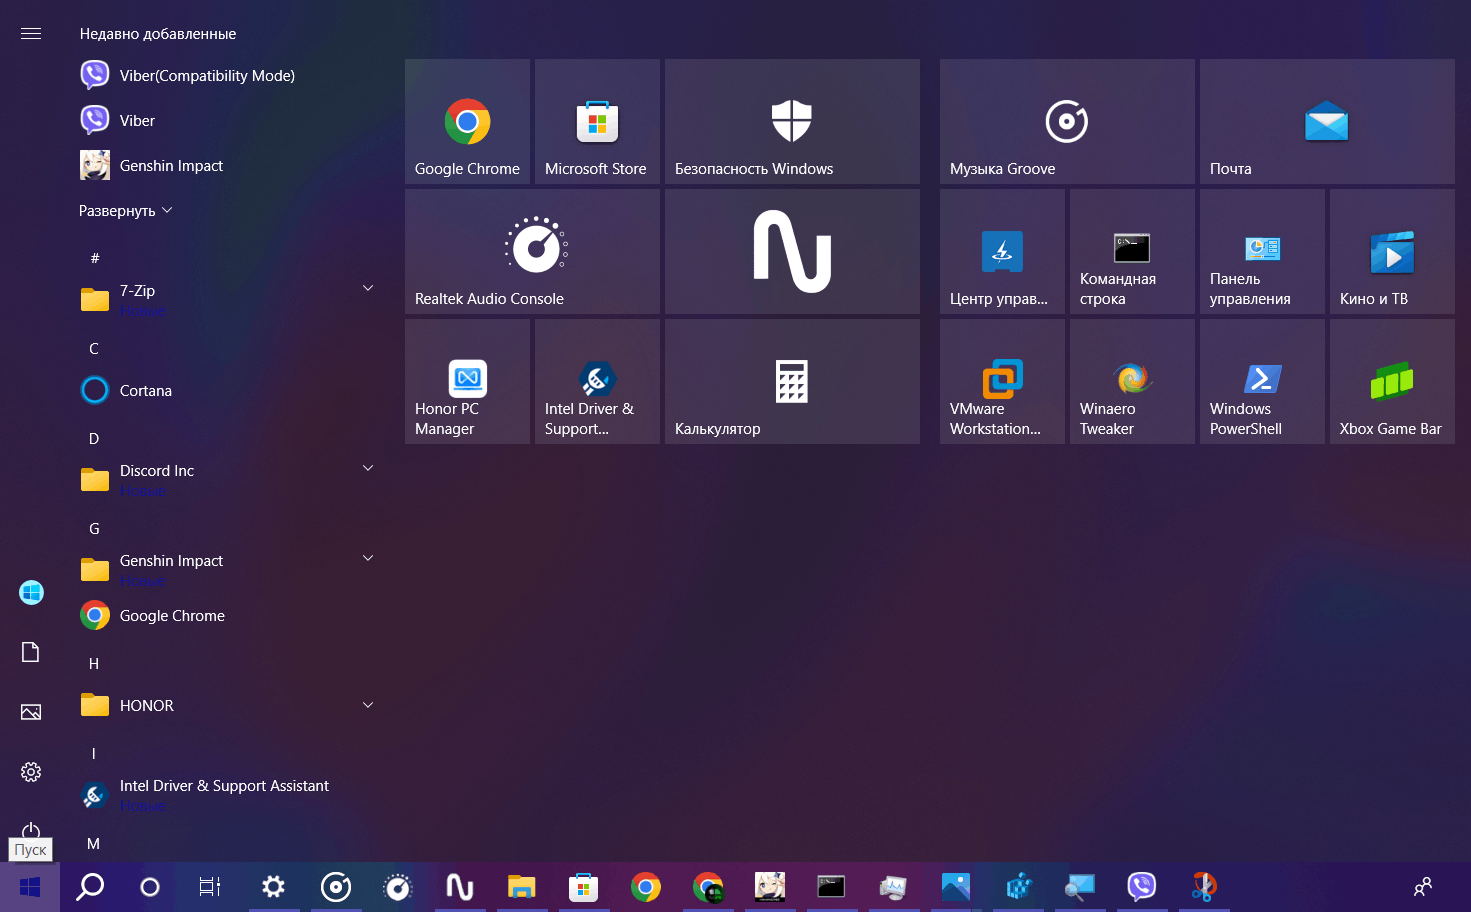Open the Realtek Audio Console tile
1471x912 pixels.
pyautogui.click(x=532, y=251)
